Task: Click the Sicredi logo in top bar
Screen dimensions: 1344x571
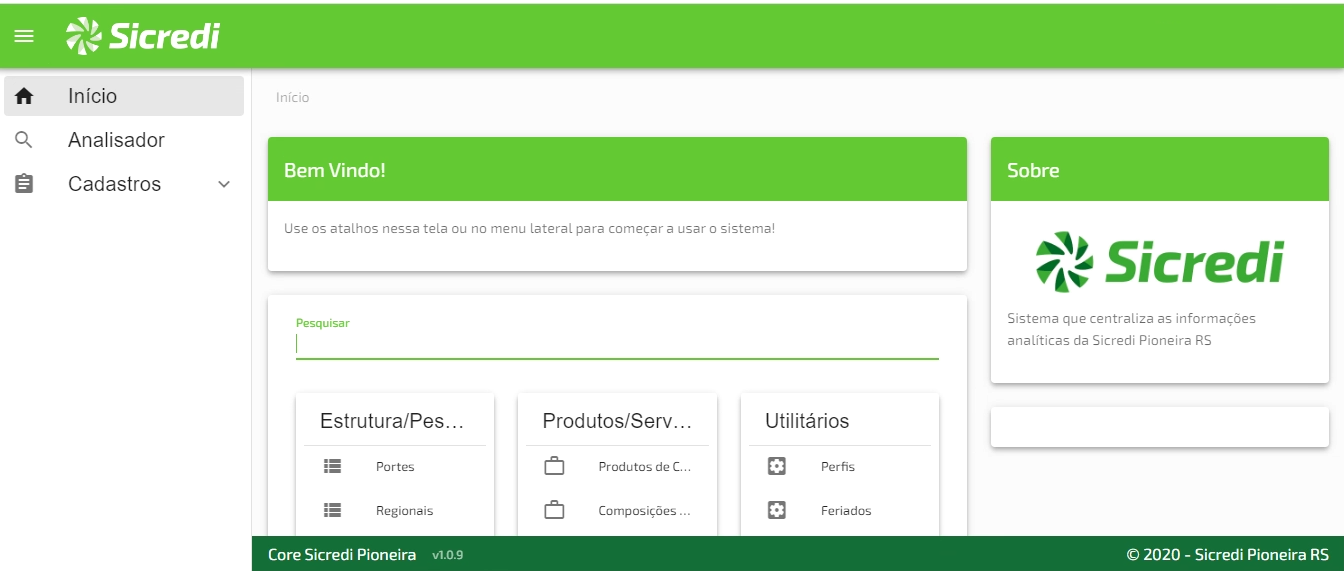Action: tap(143, 36)
